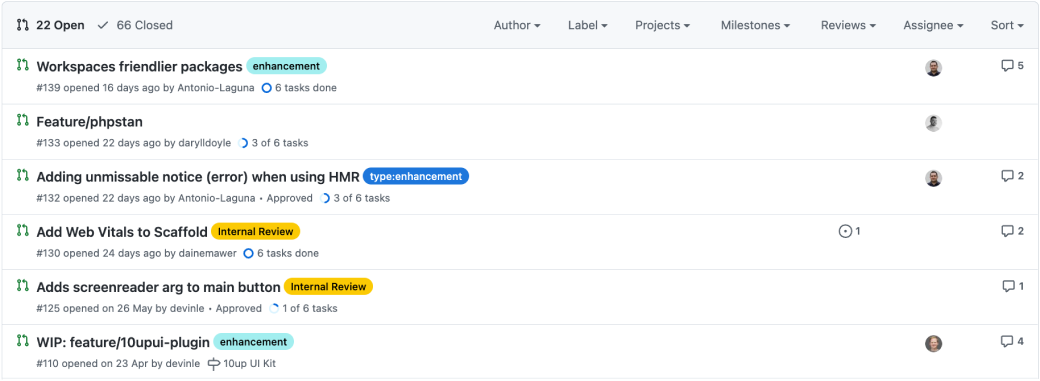
Task: Open Workspaces friendlier packages pull request
Action: [x=139, y=66]
